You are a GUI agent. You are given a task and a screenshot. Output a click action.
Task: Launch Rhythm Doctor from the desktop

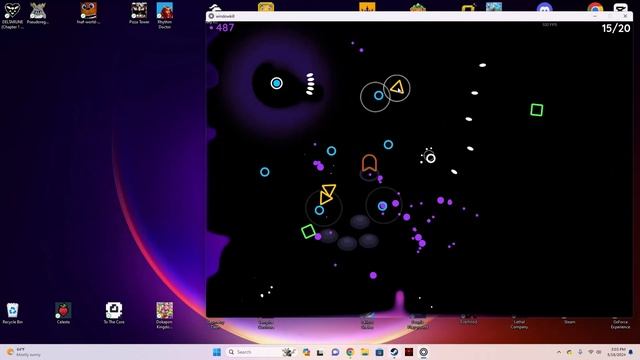click(x=164, y=16)
